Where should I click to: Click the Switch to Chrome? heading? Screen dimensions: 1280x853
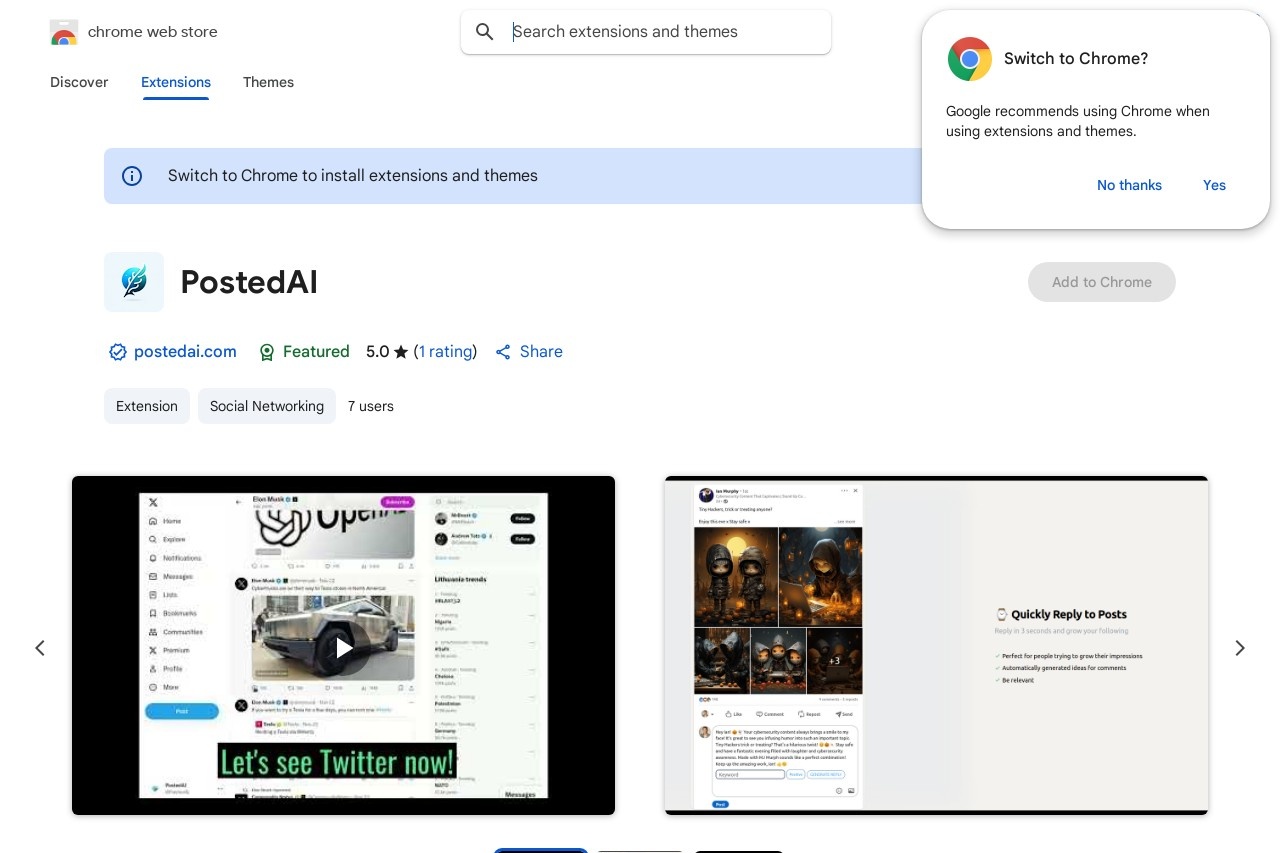[x=1076, y=59]
